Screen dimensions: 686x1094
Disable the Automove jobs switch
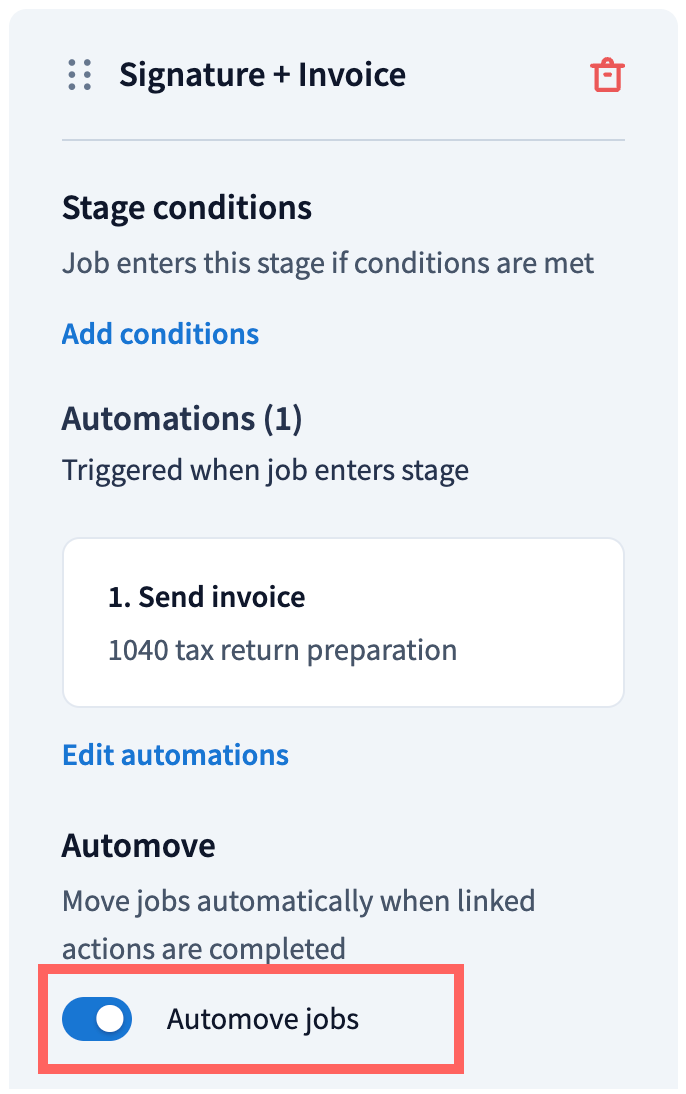97,1019
